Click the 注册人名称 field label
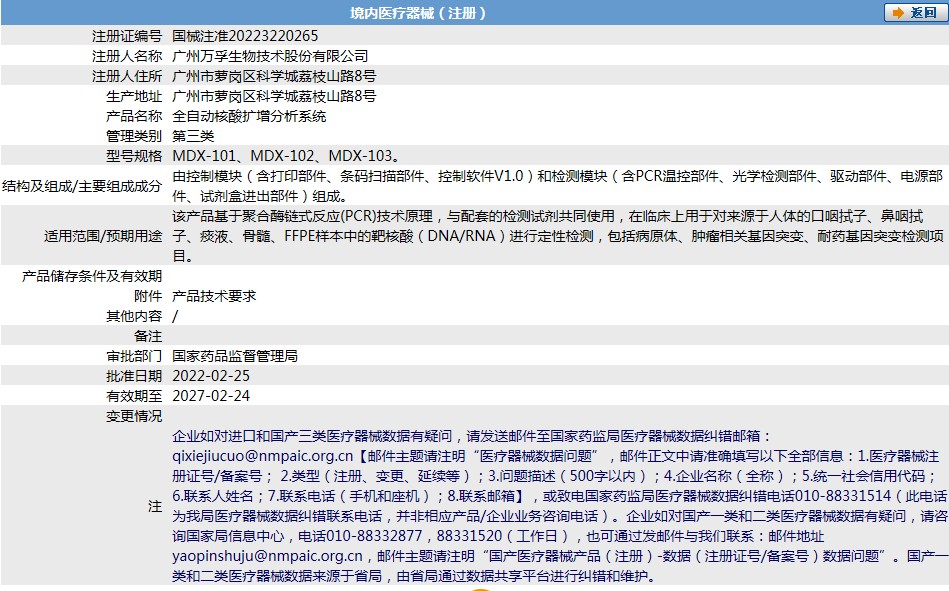The width and height of the screenshot is (949, 591). 127,56
